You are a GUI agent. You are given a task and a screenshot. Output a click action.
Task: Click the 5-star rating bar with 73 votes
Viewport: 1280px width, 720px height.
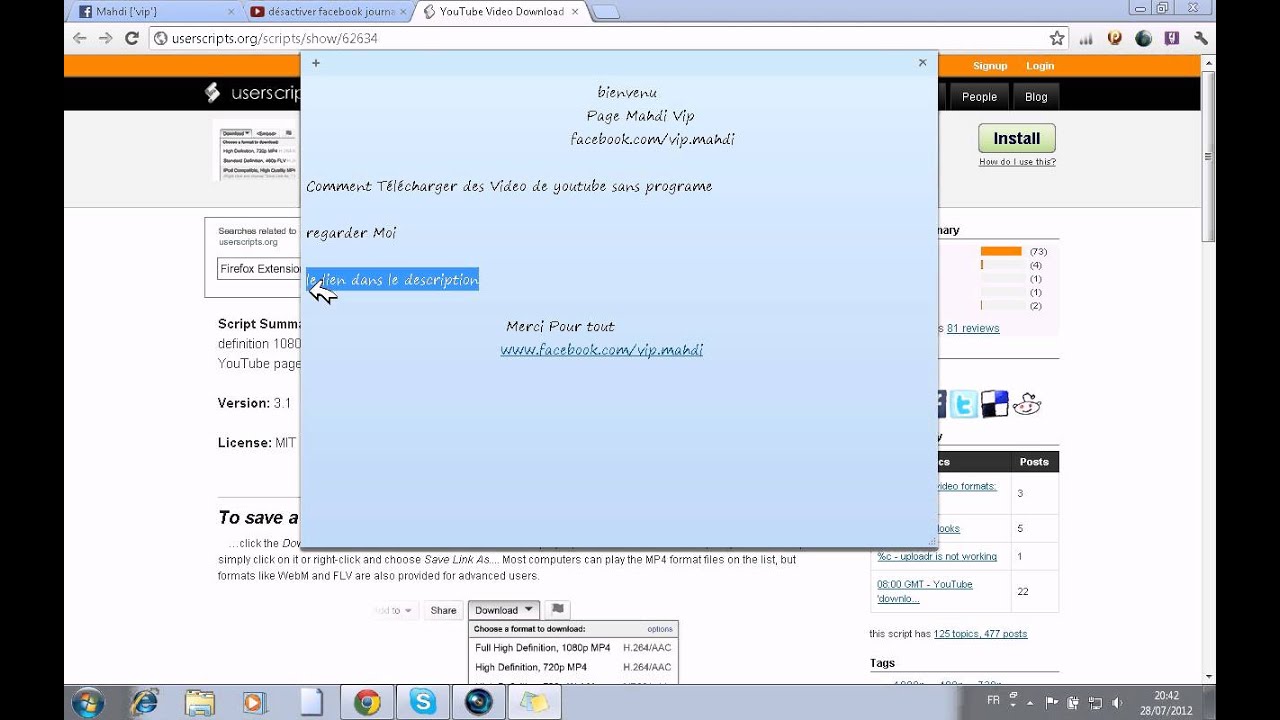click(x=1002, y=251)
